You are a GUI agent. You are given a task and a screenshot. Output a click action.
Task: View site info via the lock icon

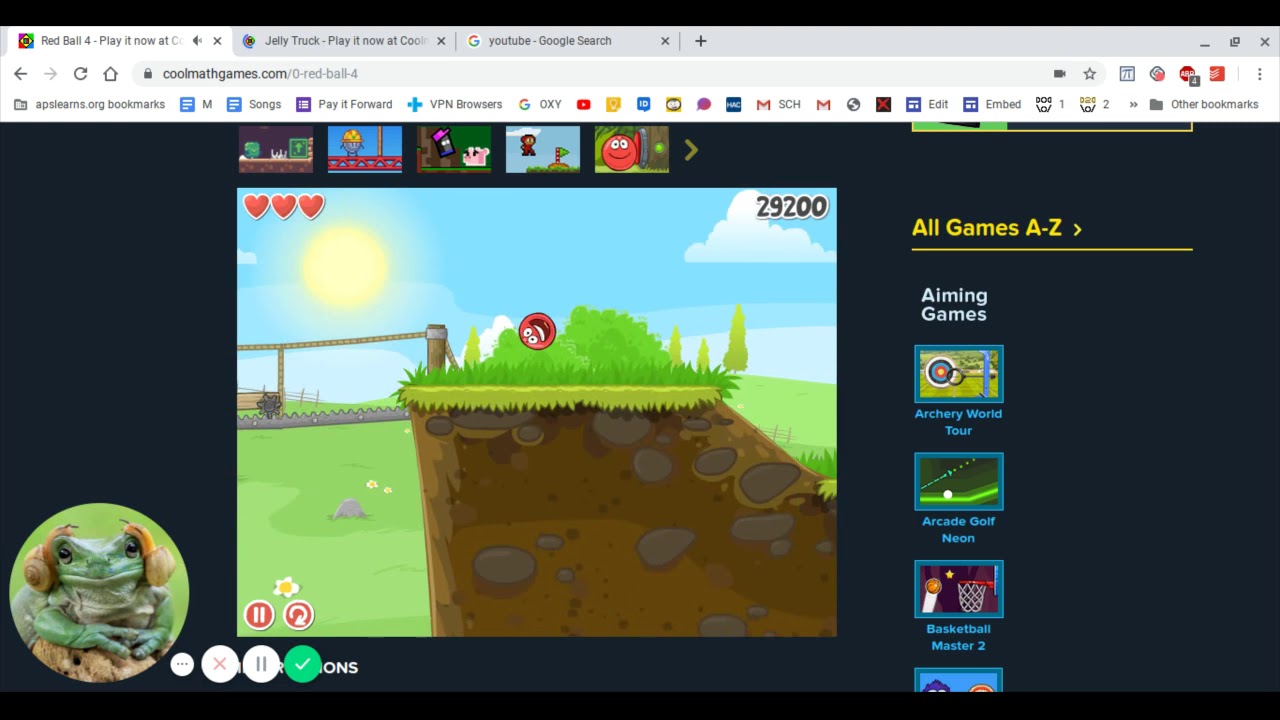point(148,74)
